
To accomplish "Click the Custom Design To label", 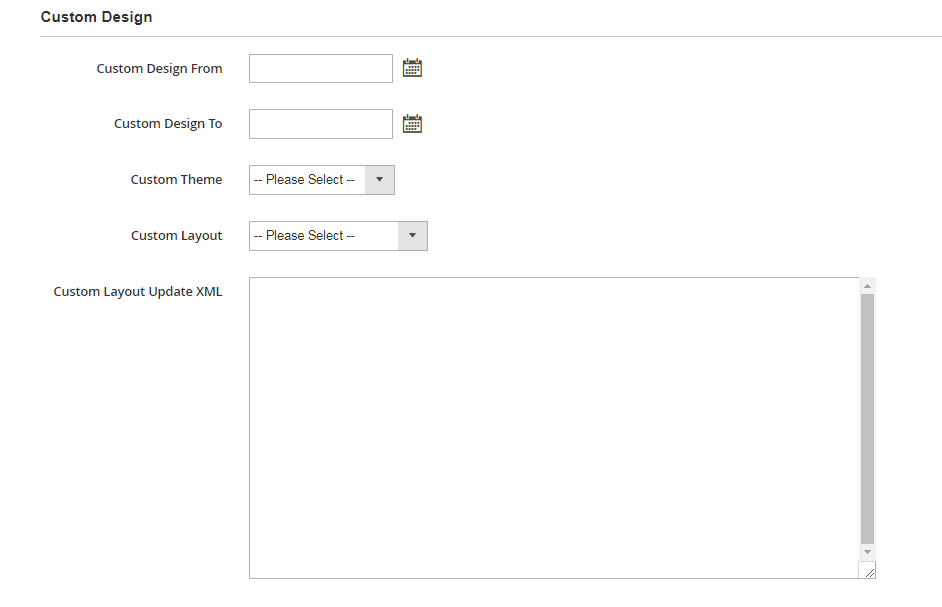I will tap(168, 123).
